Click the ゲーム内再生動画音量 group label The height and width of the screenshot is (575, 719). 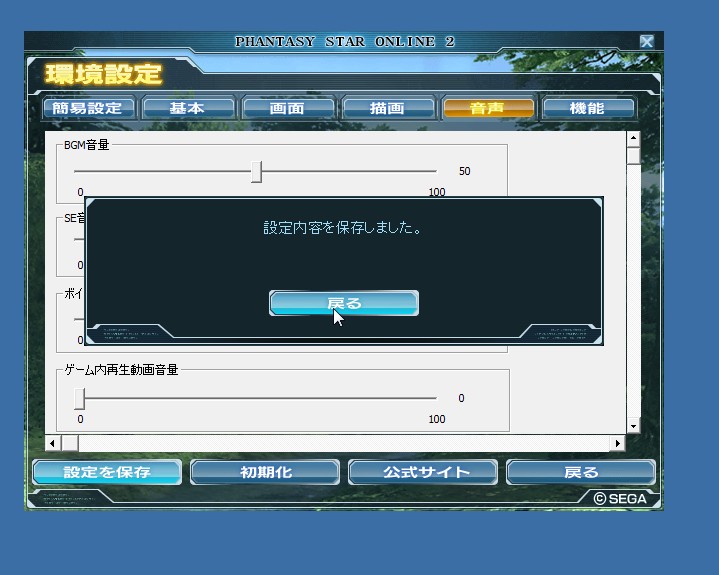pos(121,370)
